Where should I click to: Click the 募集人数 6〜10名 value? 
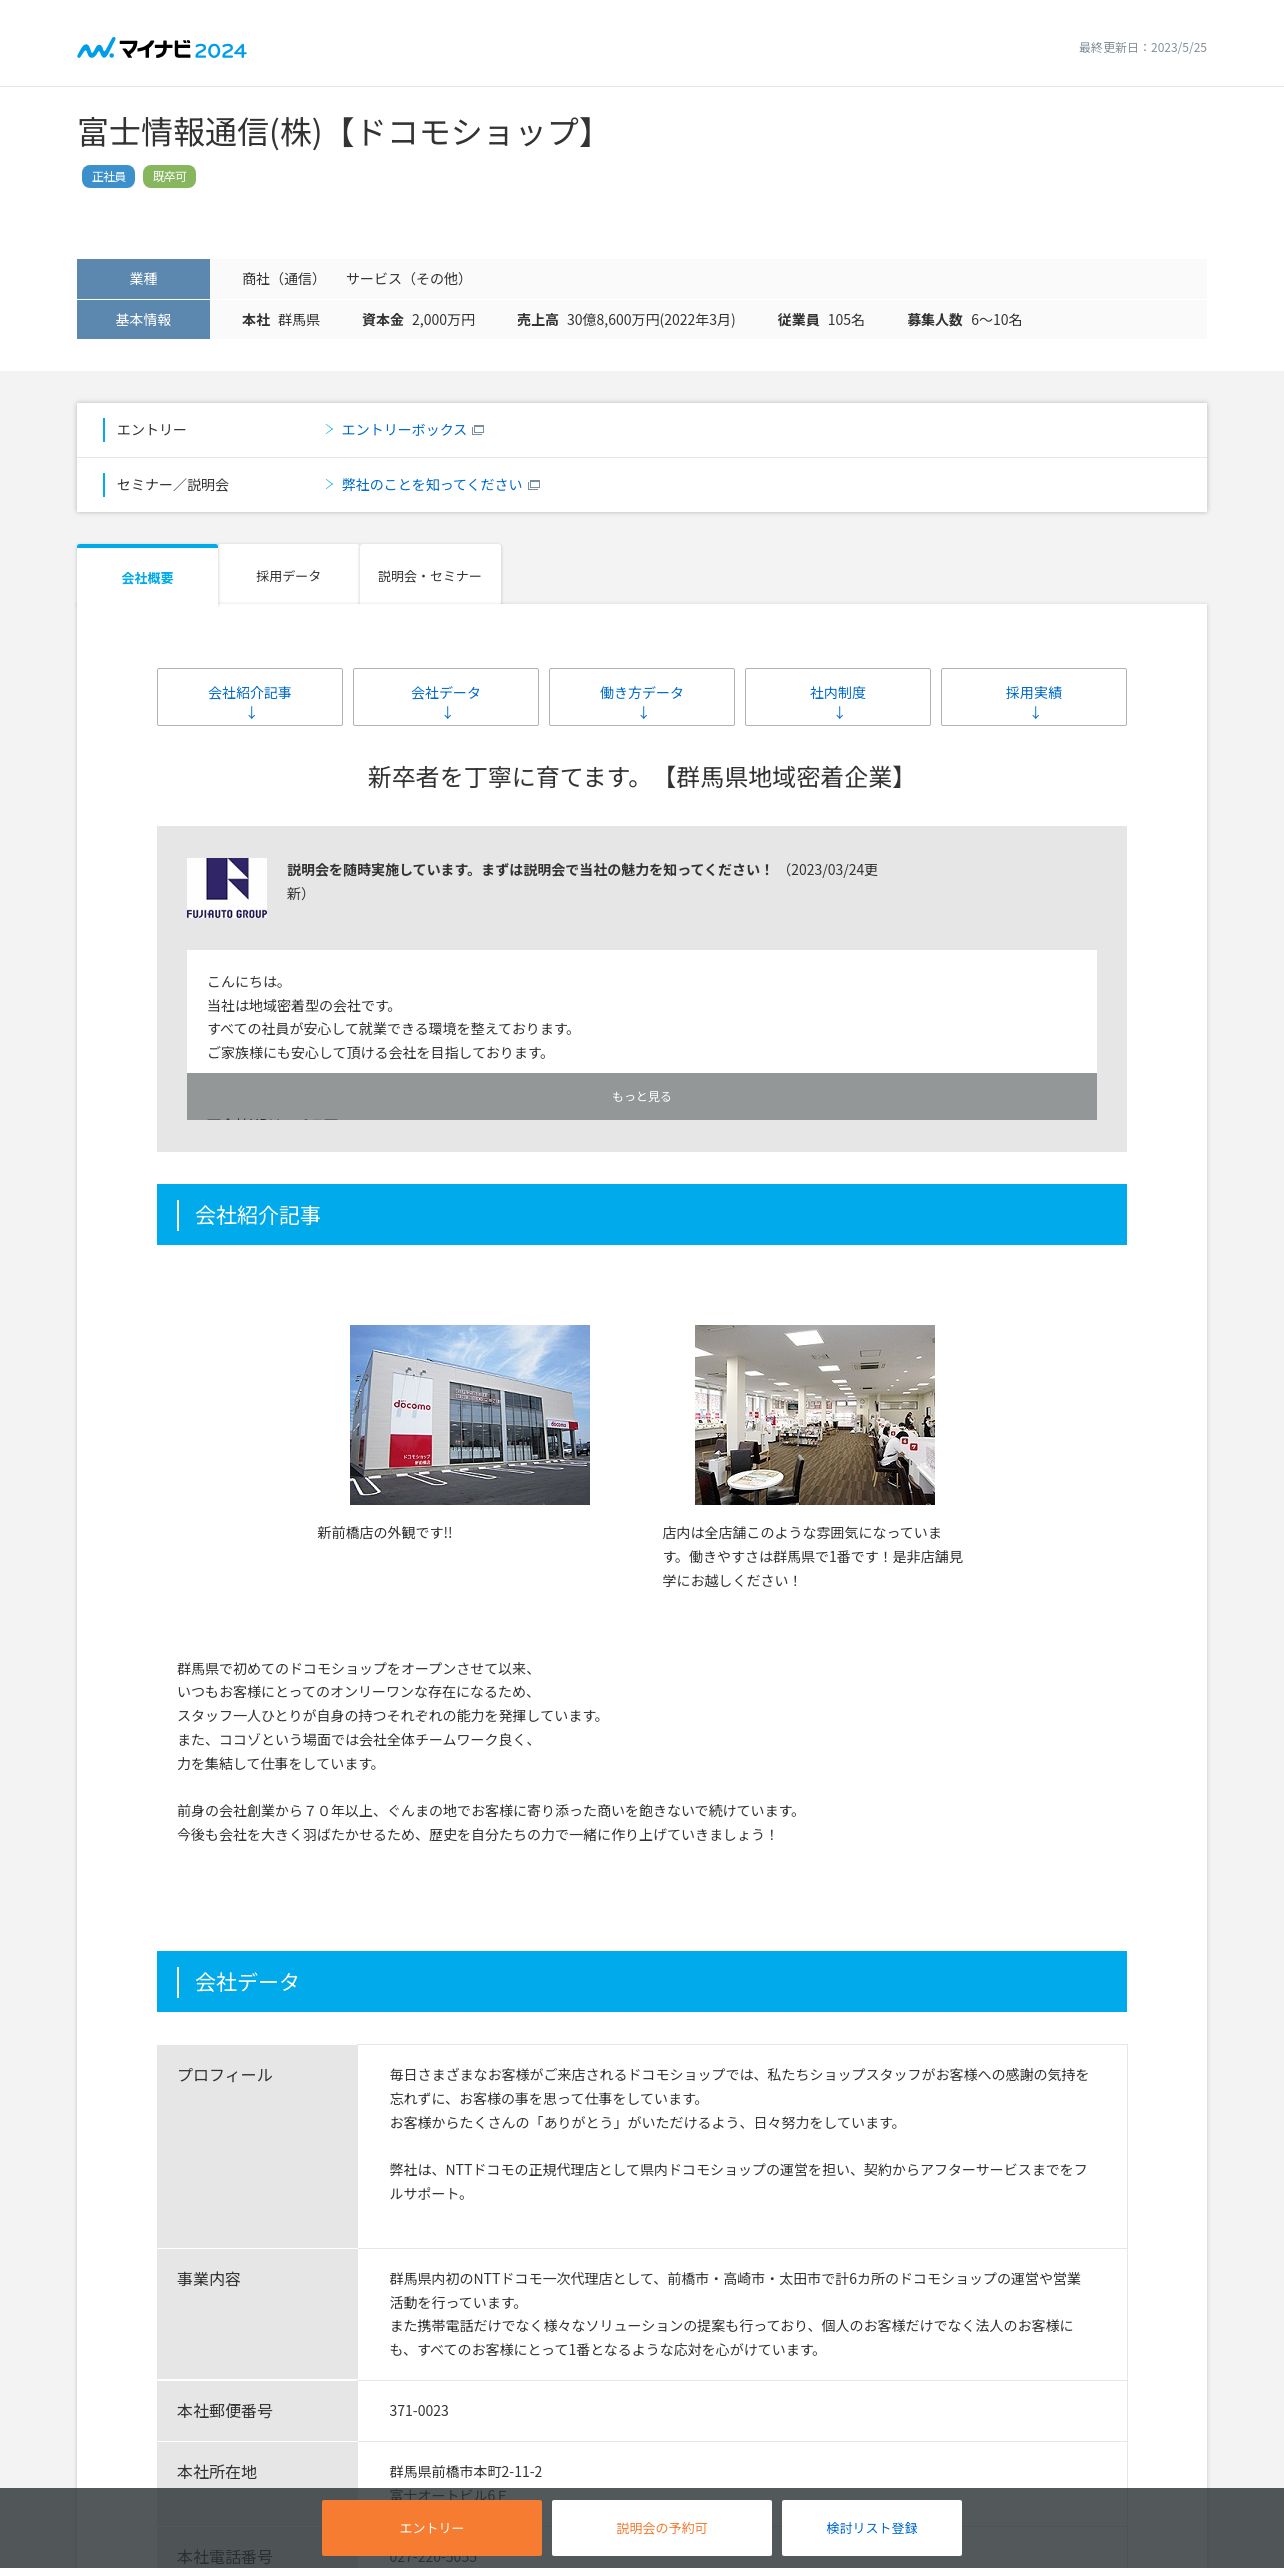click(965, 320)
